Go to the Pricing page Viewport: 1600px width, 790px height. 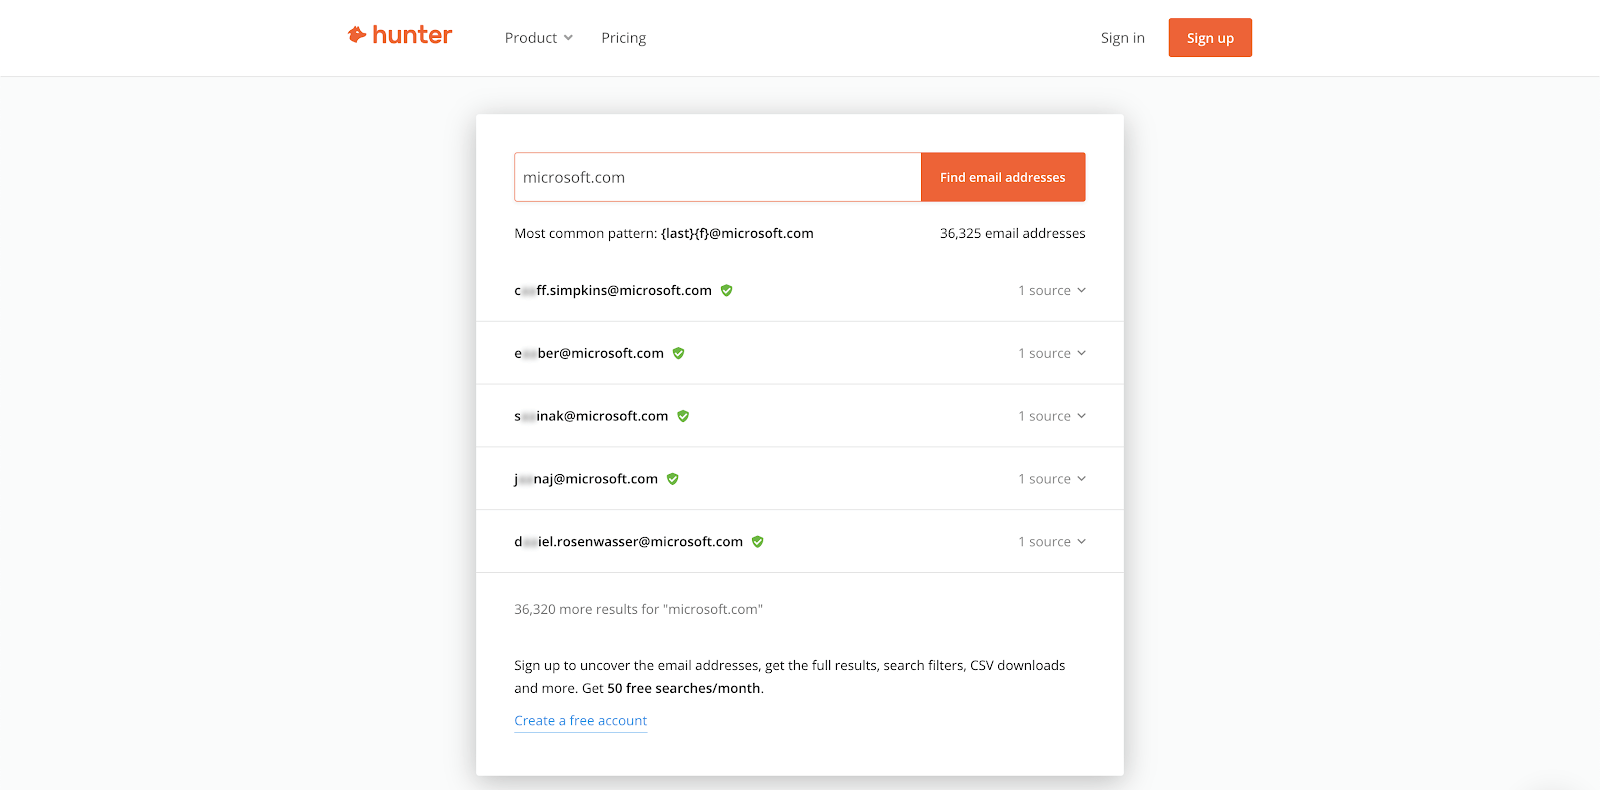pyautogui.click(x=624, y=38)
